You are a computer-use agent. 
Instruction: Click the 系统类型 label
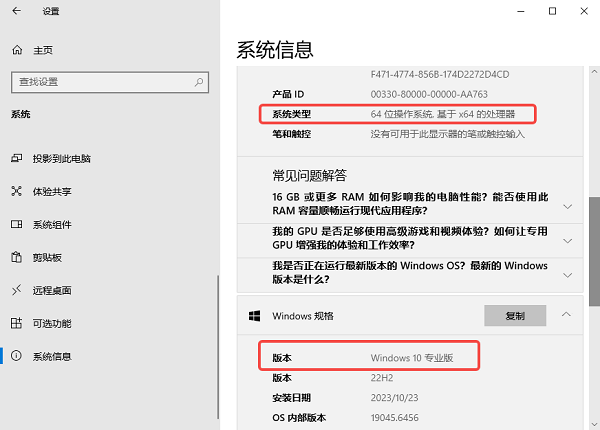click(x=291, y=114)
